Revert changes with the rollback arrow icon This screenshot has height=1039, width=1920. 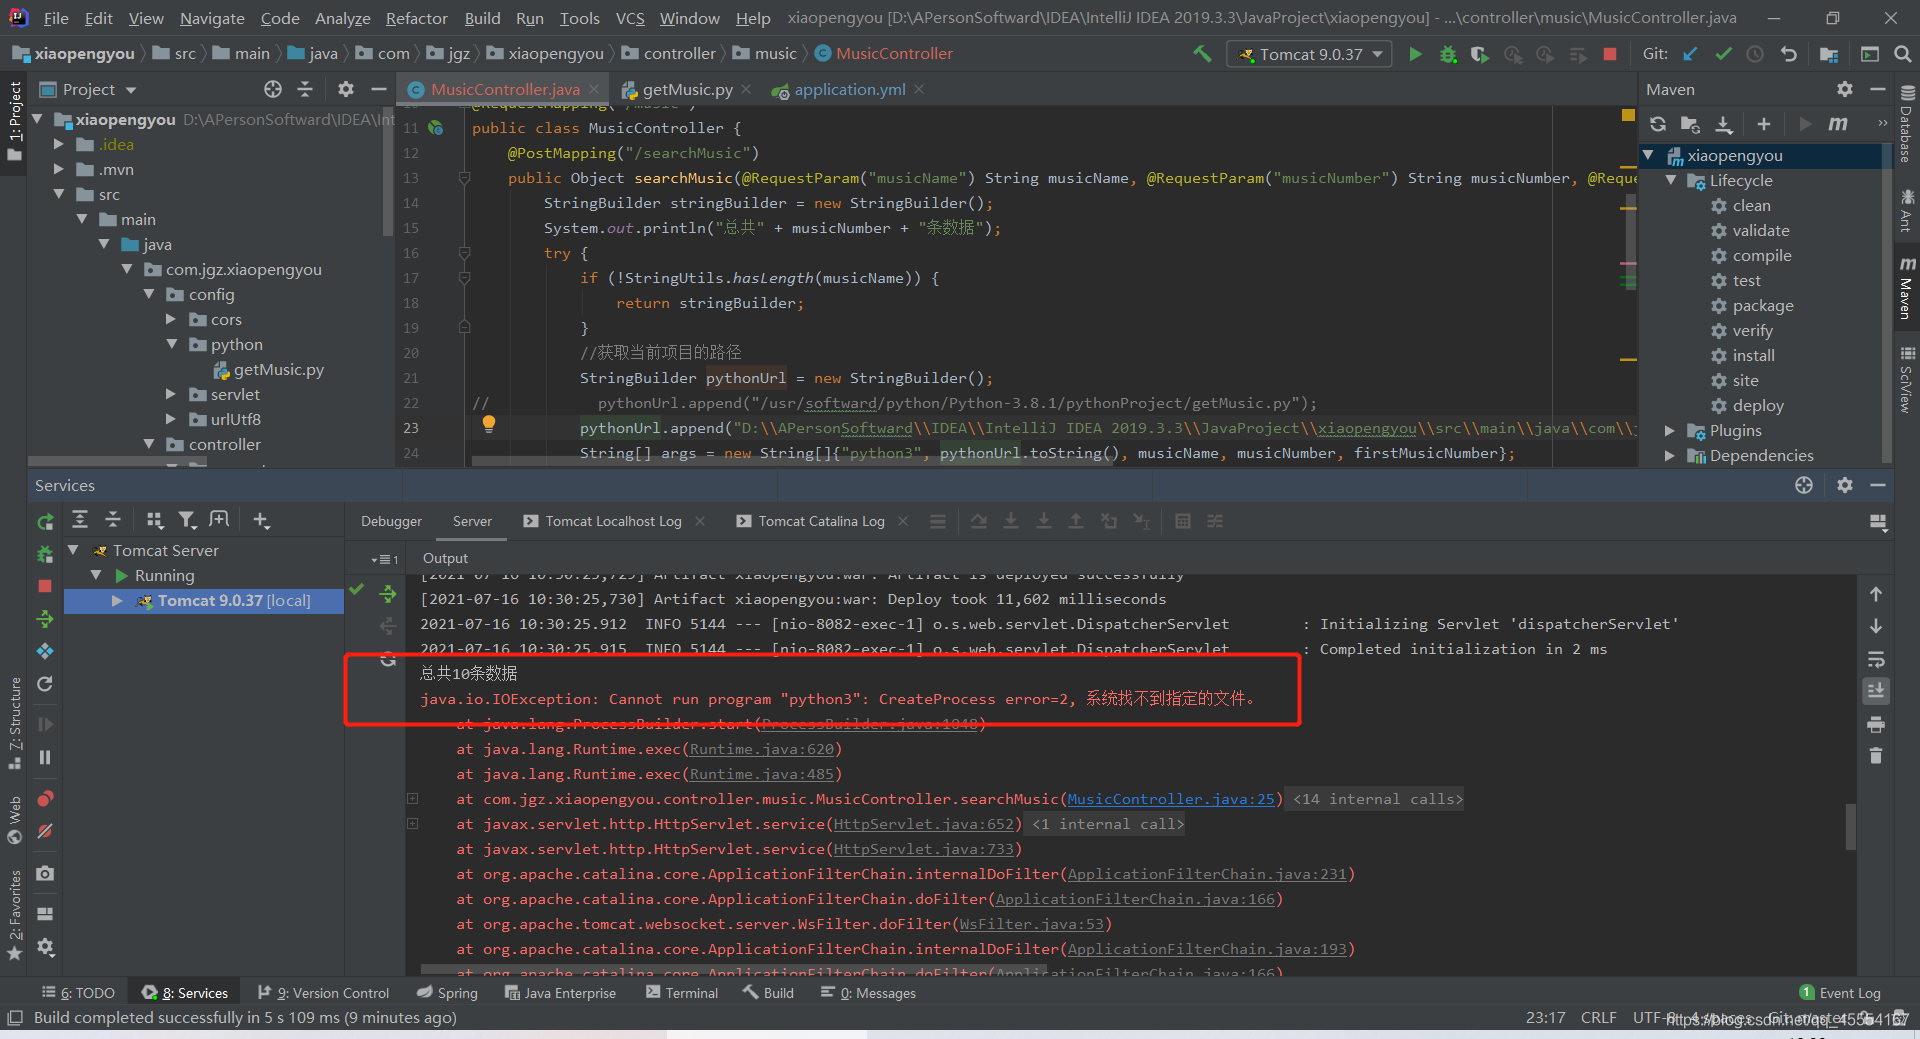pos(1789,54)
